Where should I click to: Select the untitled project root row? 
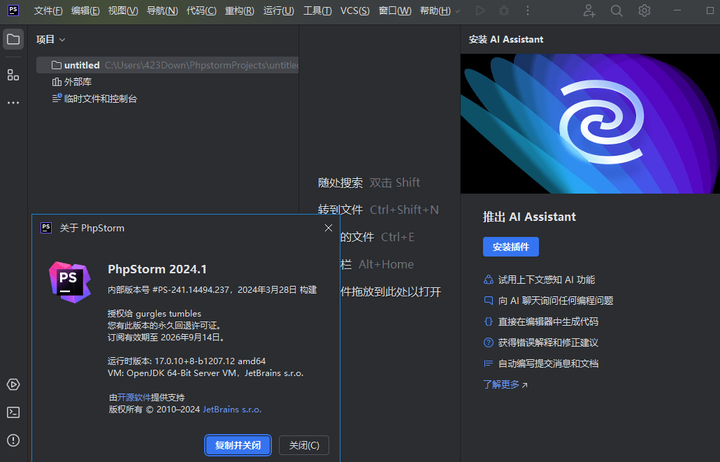(168, 65)
